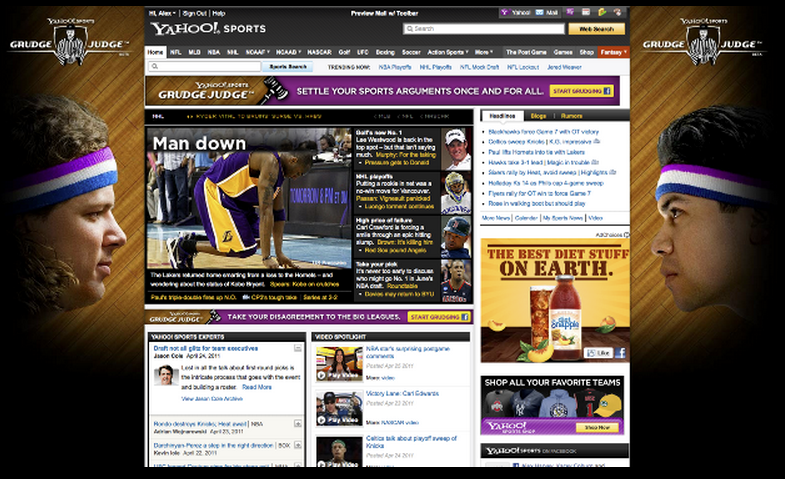Screen dimensions: 785x479
Task: Click the calendar icon in top toolbar
Action: [x=586, y=12]
